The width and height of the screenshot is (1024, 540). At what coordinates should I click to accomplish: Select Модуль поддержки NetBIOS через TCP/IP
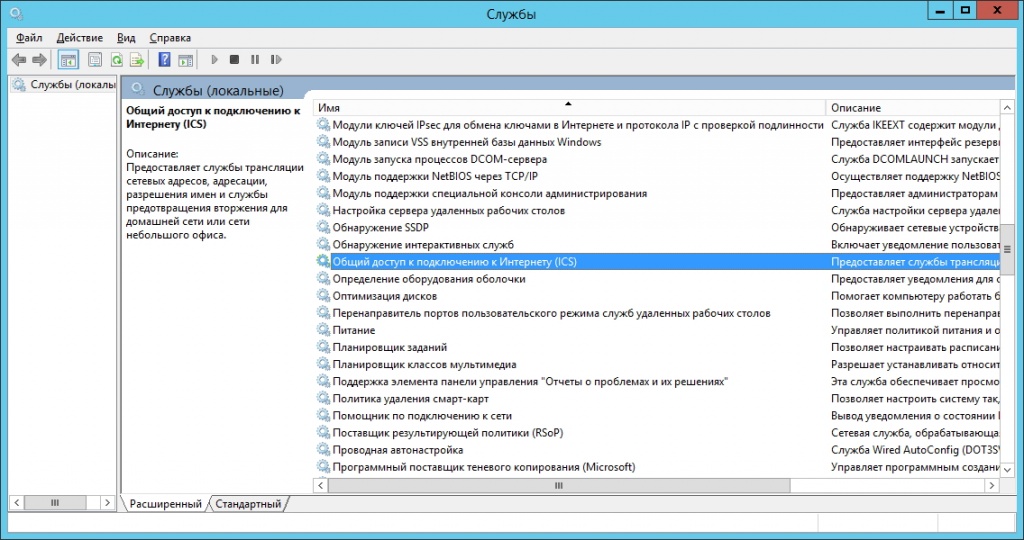point(435,176)
